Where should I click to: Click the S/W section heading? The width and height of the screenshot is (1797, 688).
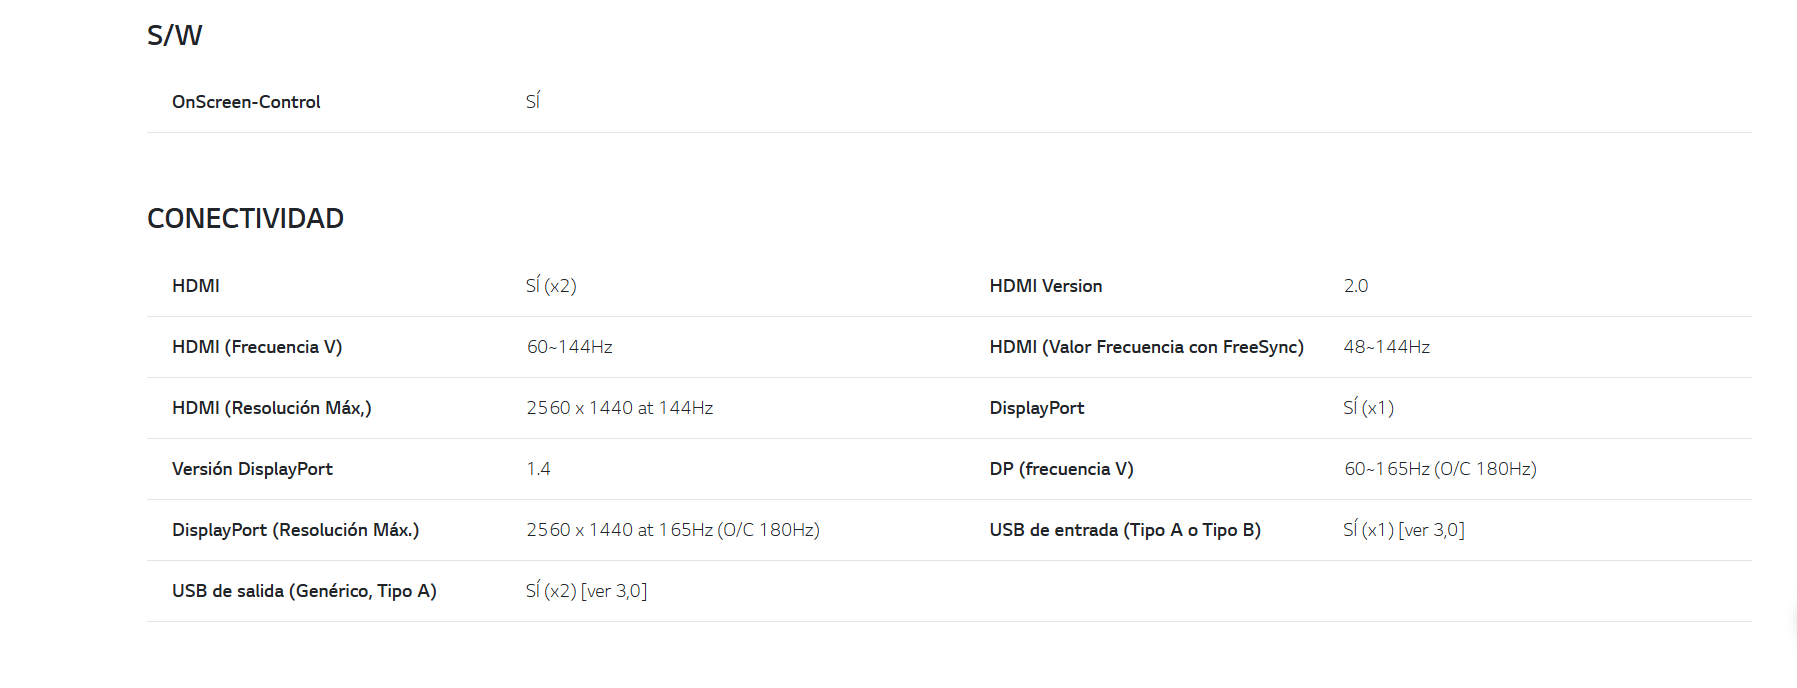point(174,35)
